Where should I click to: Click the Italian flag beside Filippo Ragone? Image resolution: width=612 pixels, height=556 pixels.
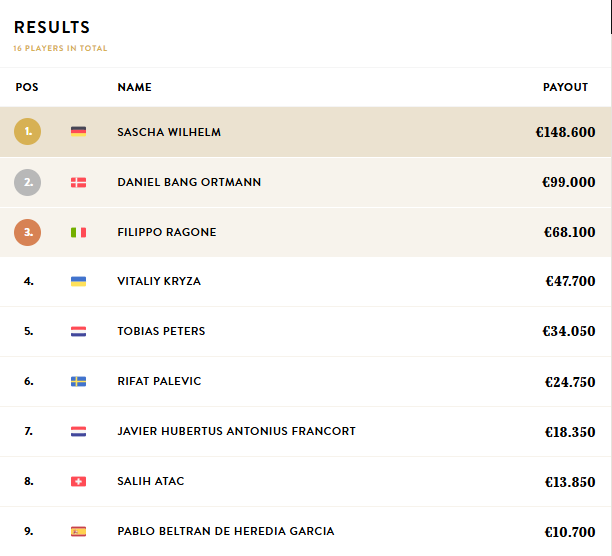[x=78, y=232]
